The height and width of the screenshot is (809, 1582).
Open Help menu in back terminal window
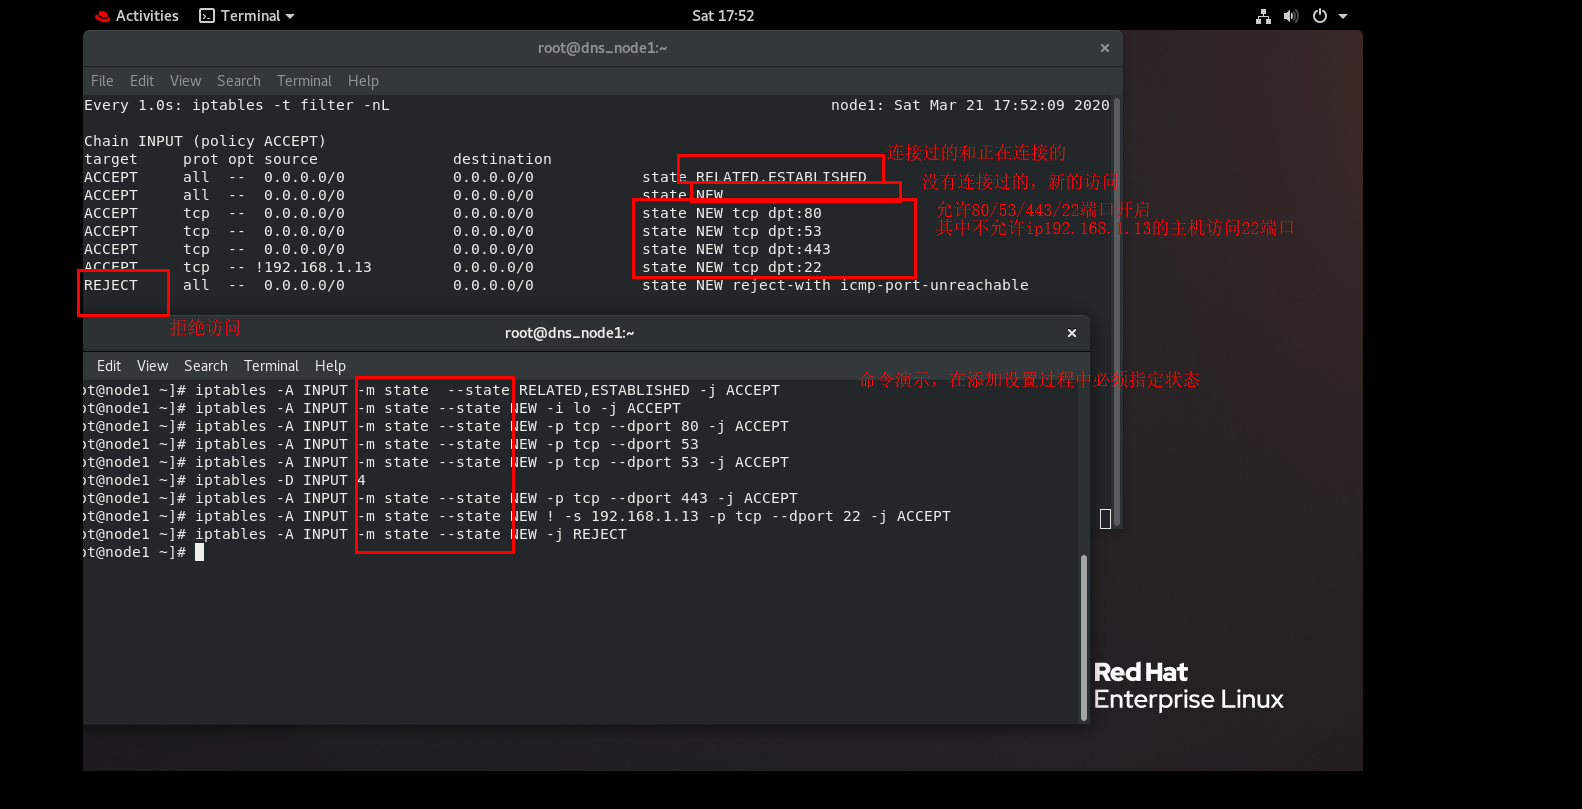(x=363, y=81)
